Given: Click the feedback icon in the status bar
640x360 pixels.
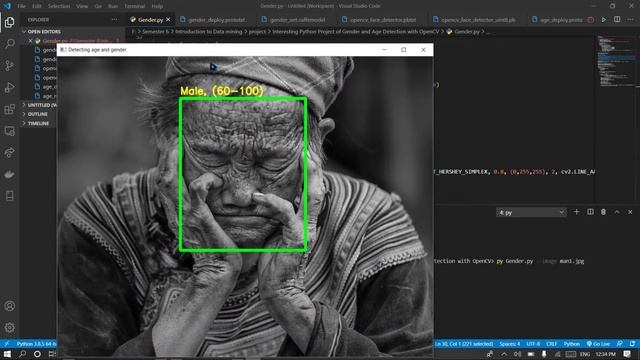Looking at the screenshot, I should (x=620, y=344).
